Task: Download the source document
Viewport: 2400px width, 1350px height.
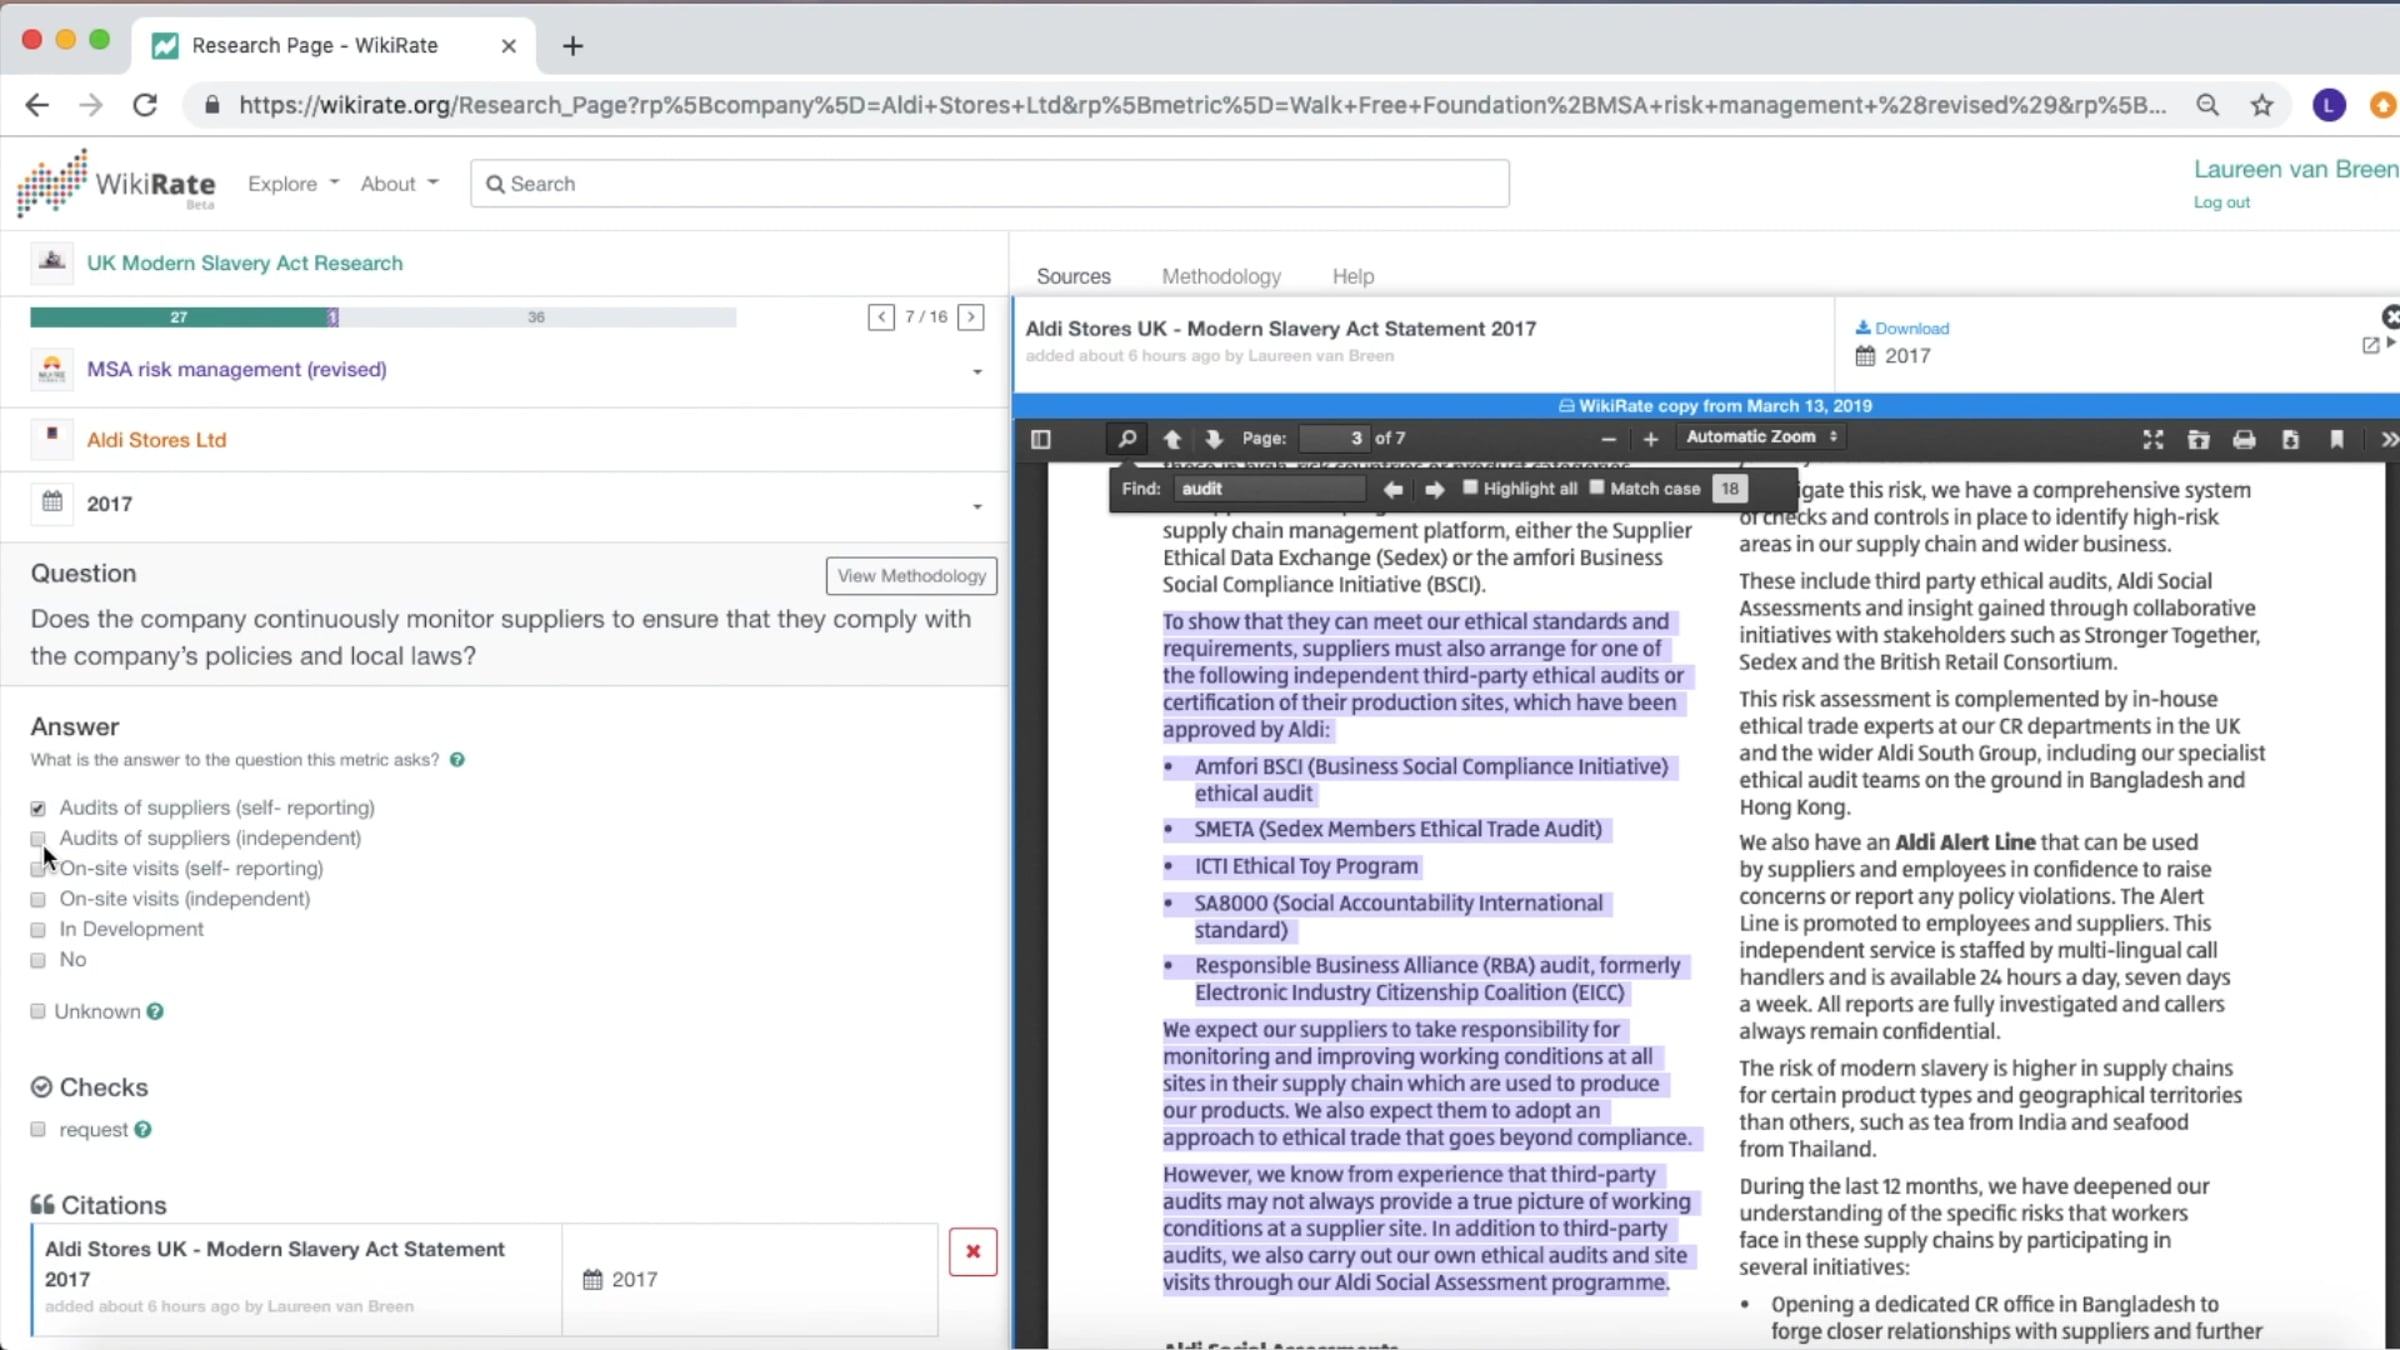Action: pyautogui.click(x=1902, y=328)
